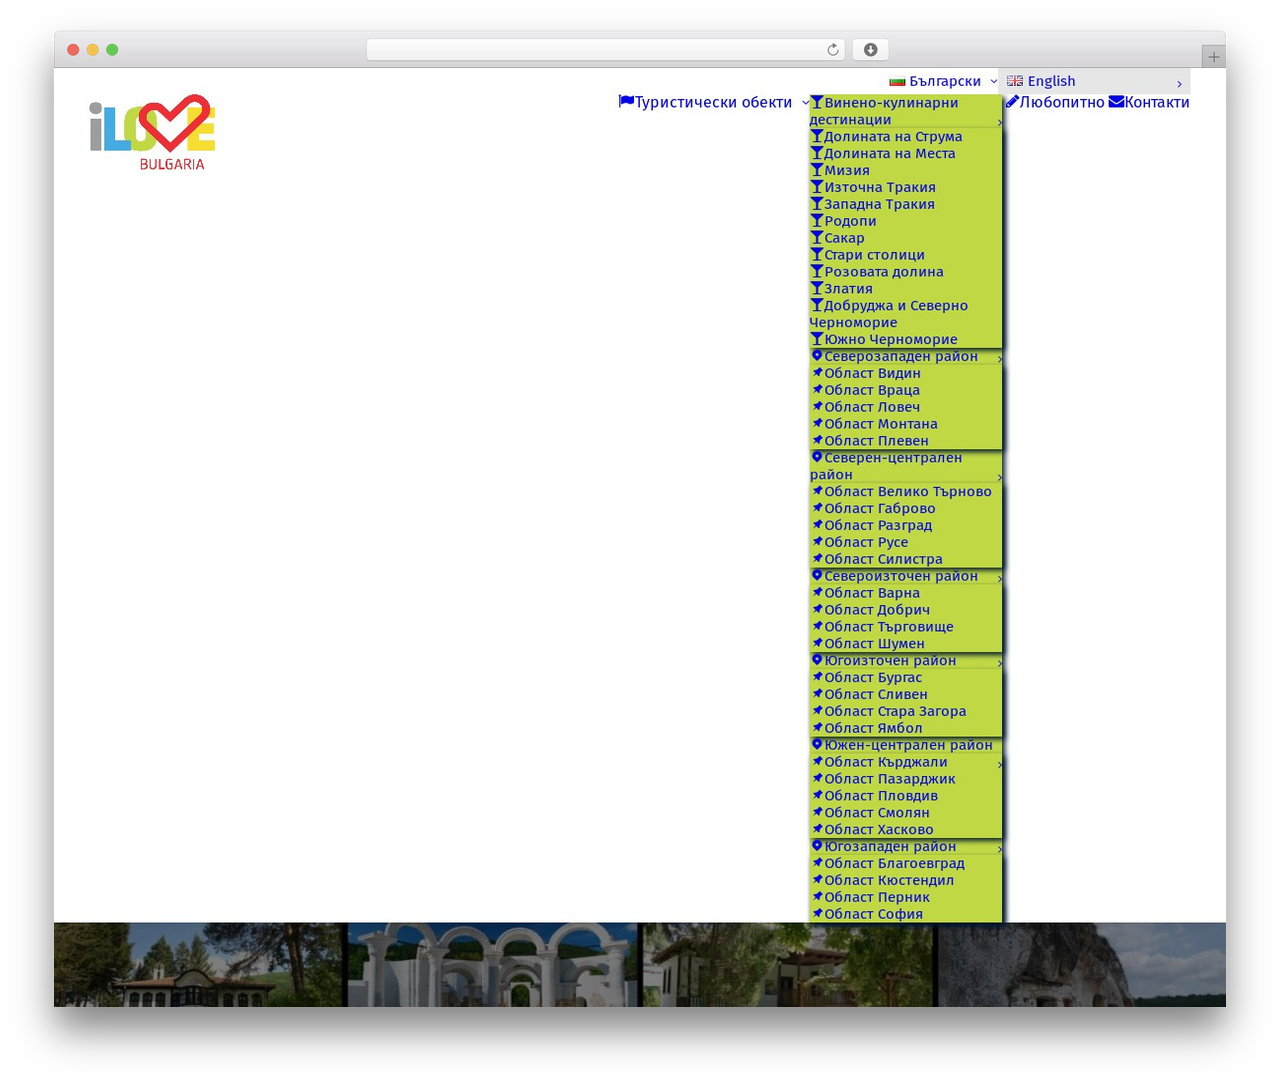Click the Bulgarian flag icon
1280x1084 pixels.
tap(897, 81)
